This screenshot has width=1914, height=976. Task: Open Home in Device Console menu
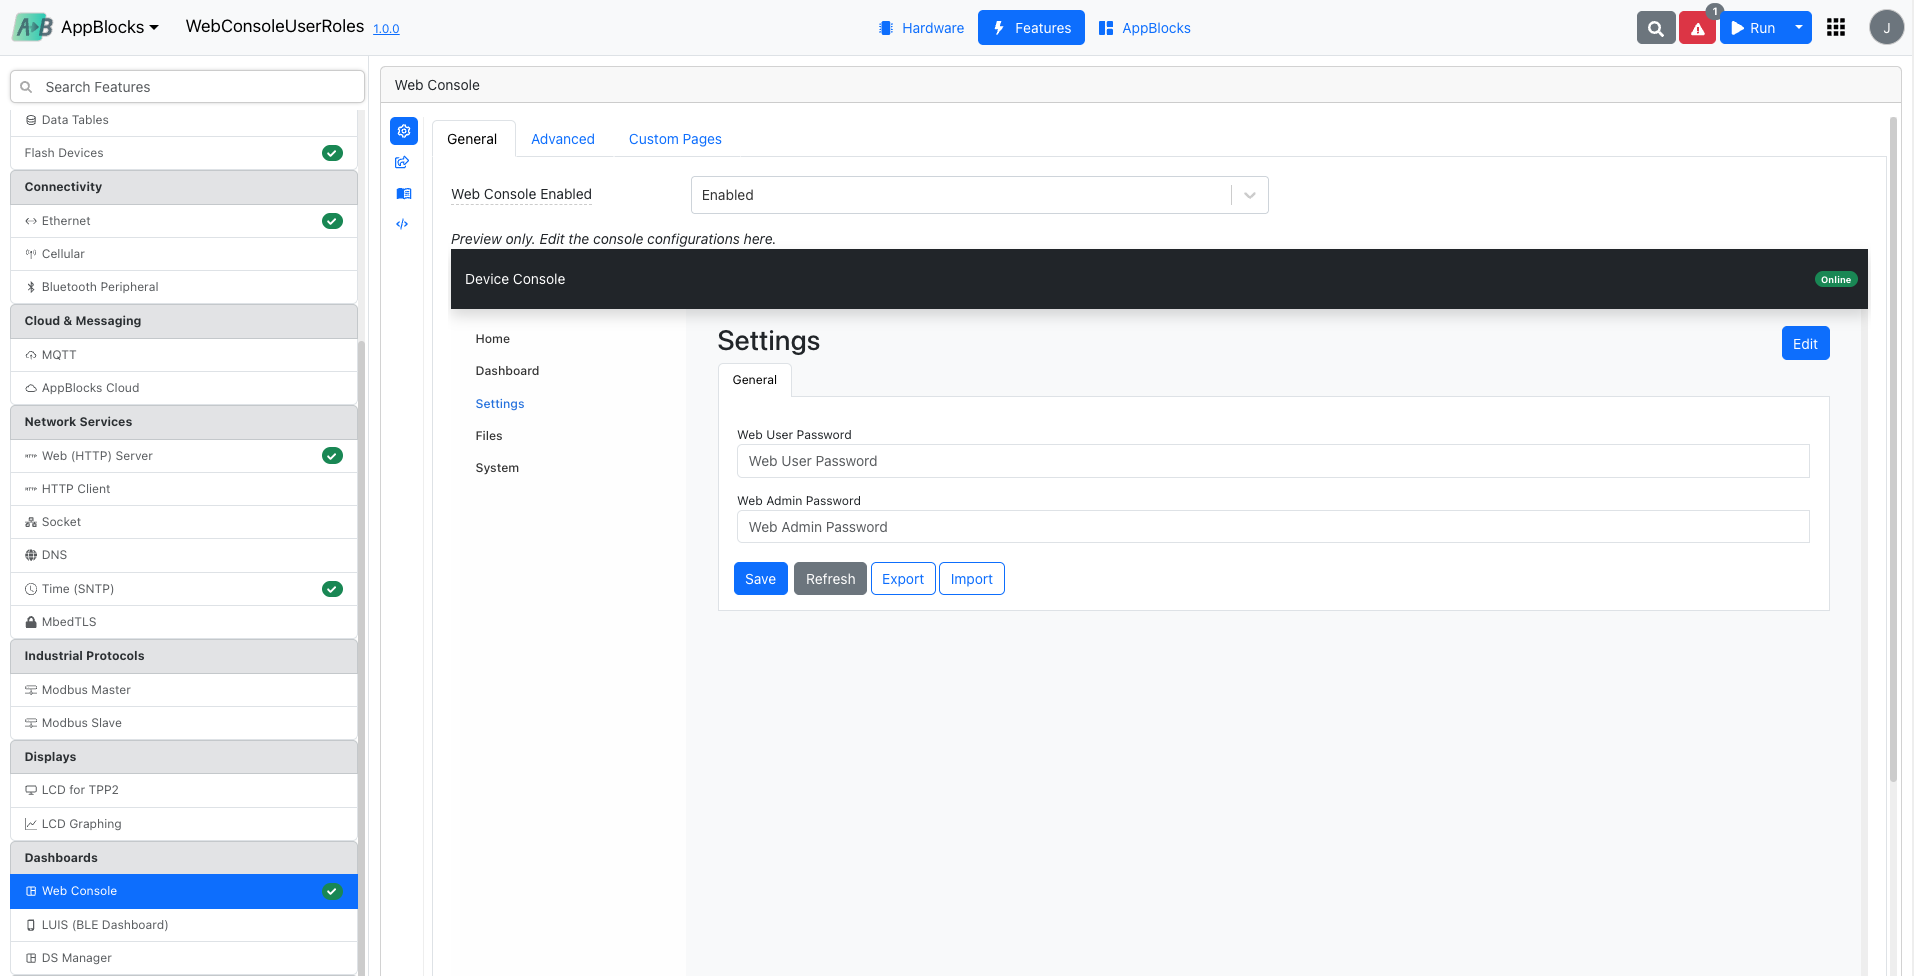click(493, 339)
